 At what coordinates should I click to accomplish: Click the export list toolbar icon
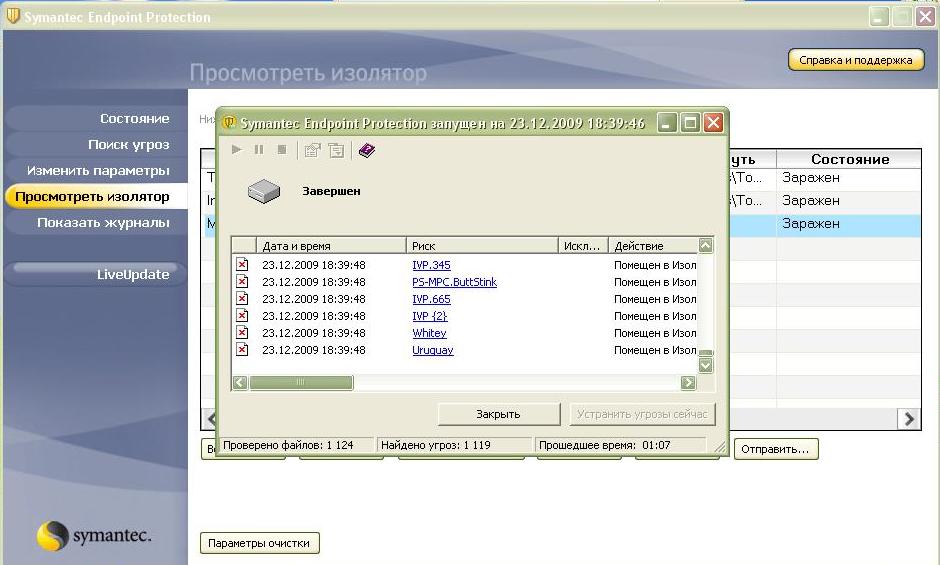coord(336,150)
